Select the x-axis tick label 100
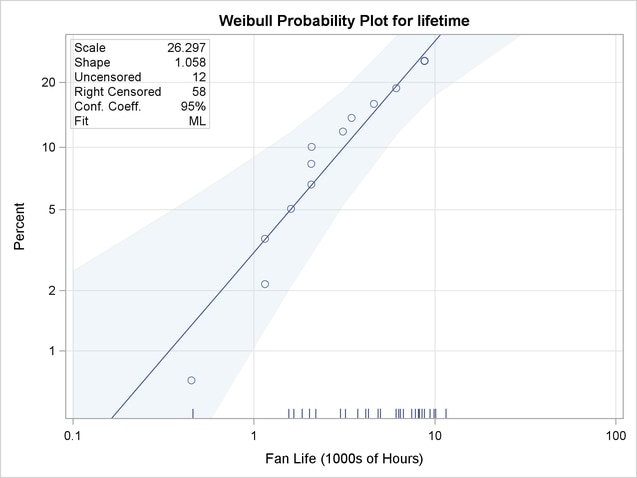This screenshot has height=478, width=637. pyautogui.click(x=615, y=436)
